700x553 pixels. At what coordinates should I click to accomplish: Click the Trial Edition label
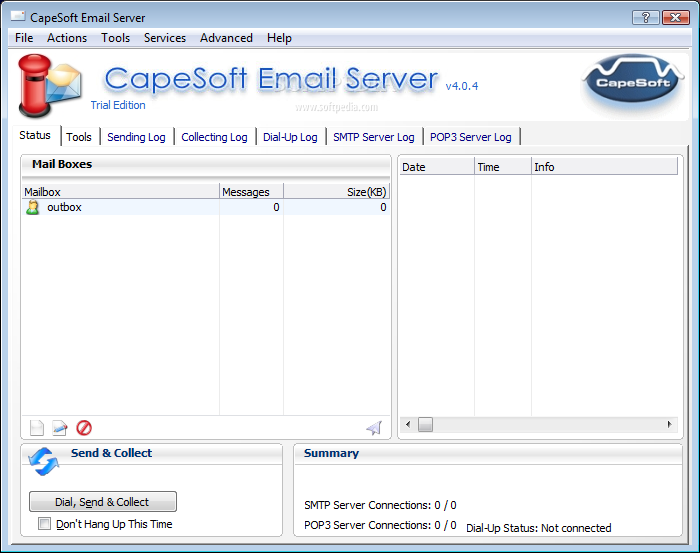coord(118,105)
